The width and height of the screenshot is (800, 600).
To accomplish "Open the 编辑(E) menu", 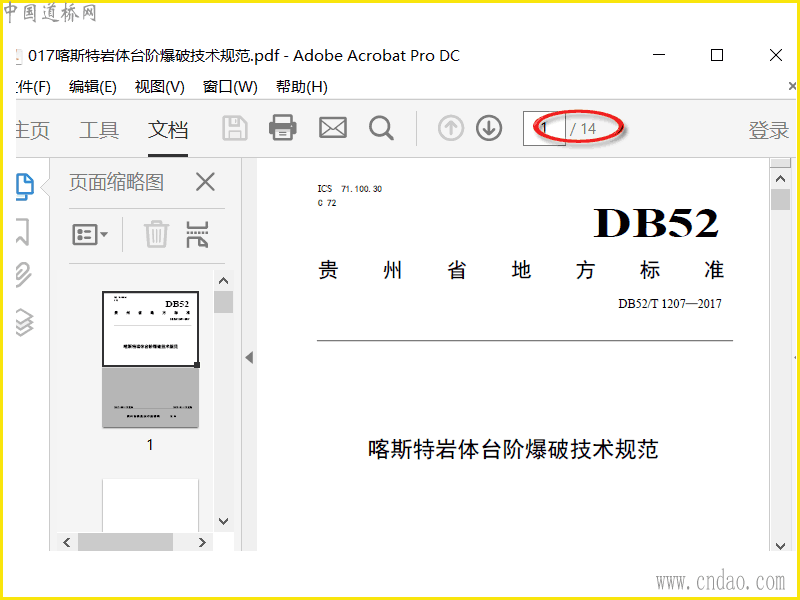I will 93,87.
